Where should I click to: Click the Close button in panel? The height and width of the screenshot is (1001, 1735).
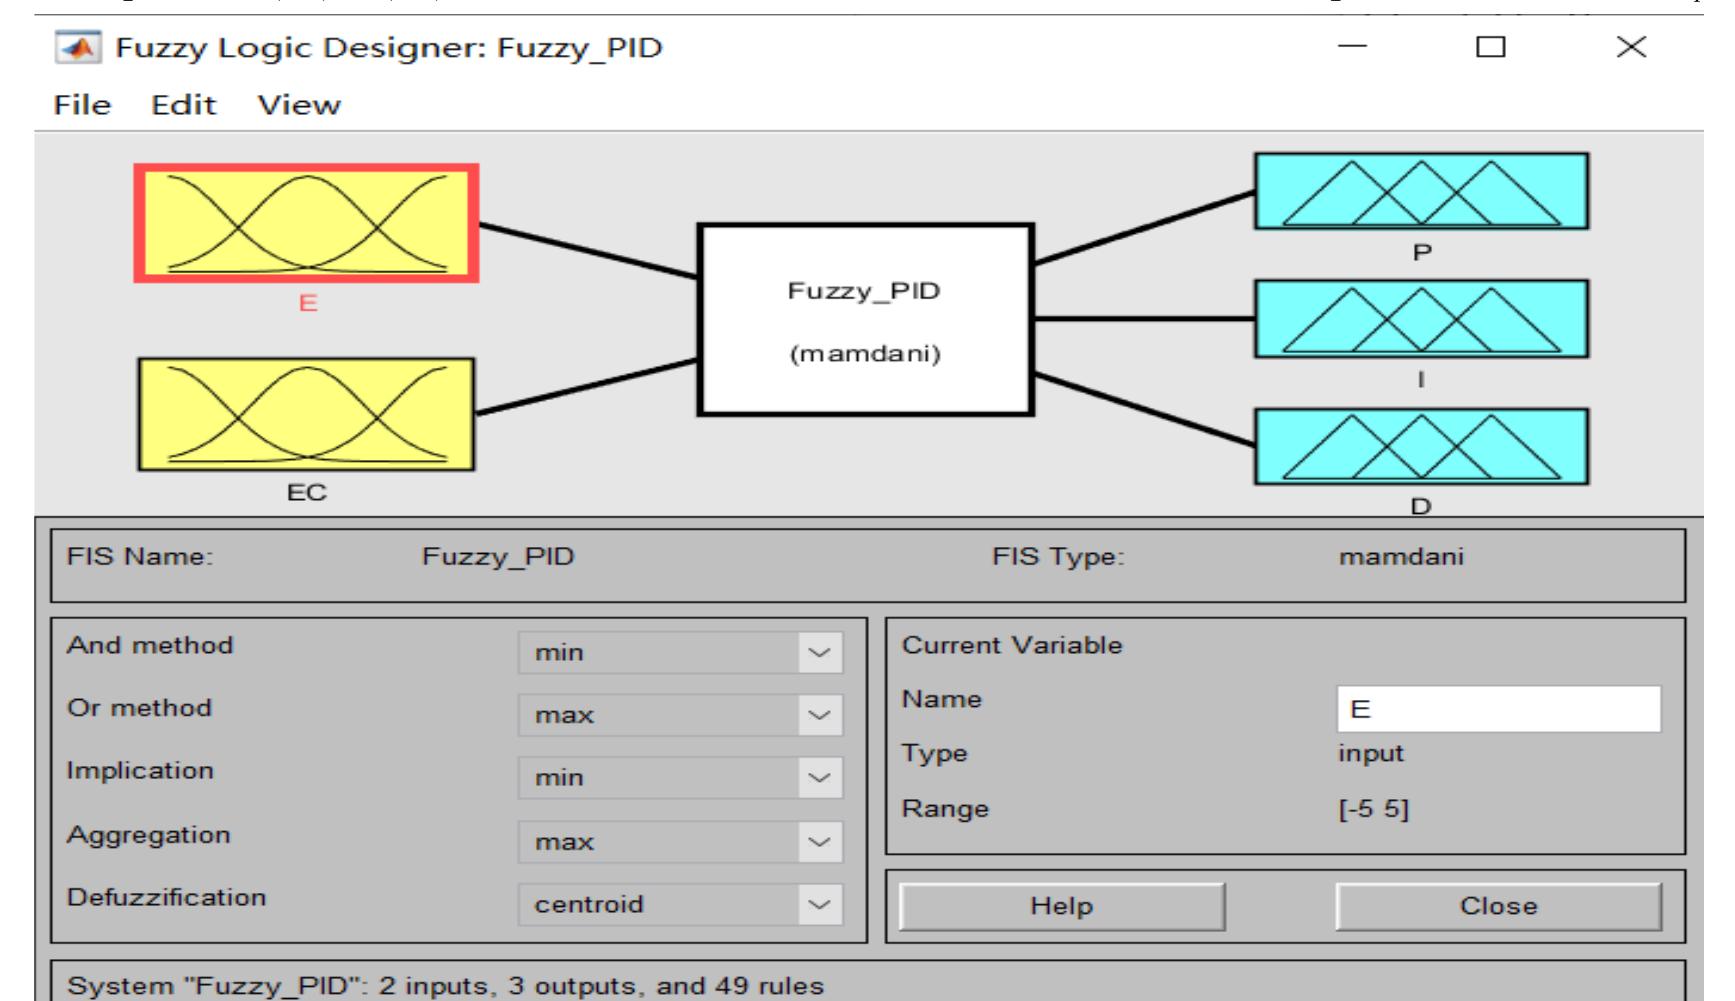click(x=1498, y=906)
